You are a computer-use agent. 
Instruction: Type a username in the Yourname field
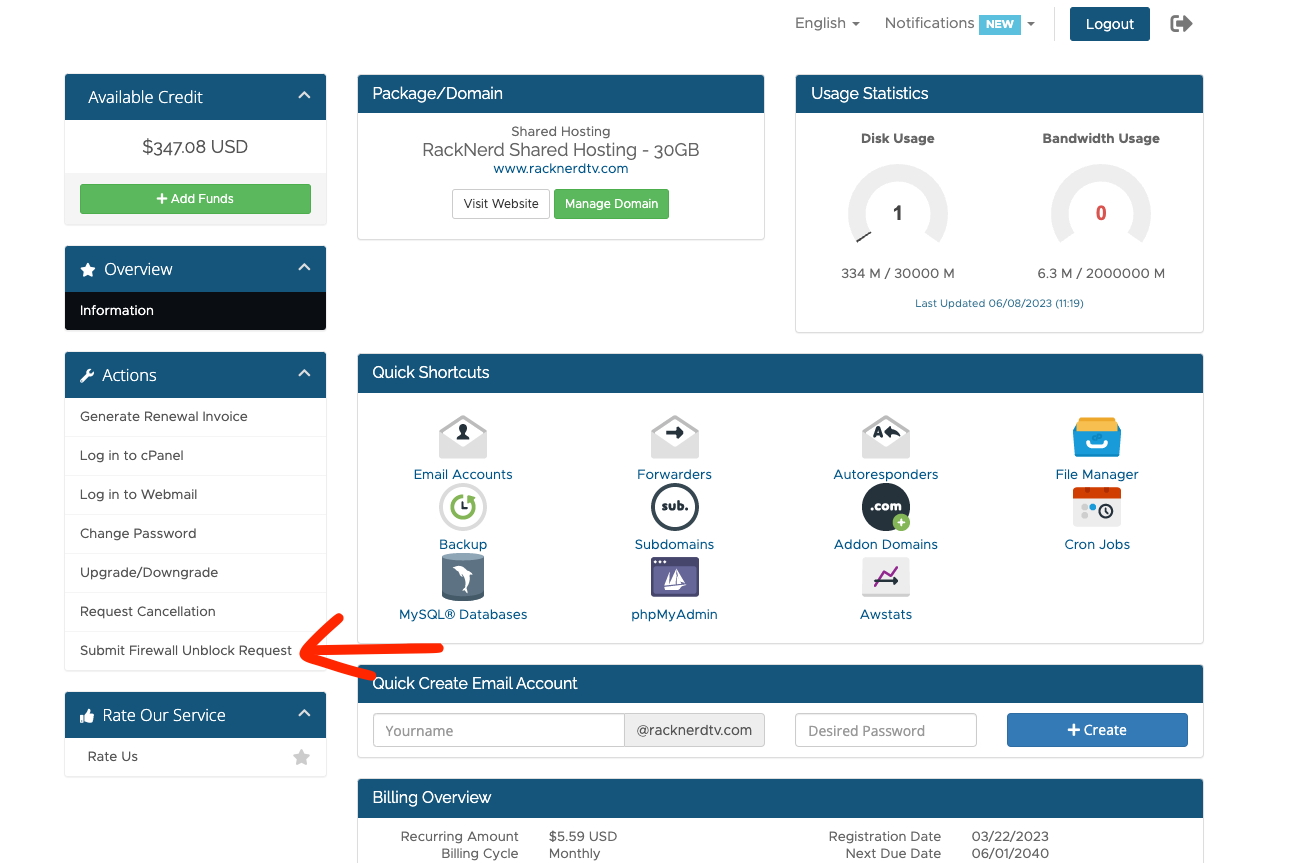498,730
